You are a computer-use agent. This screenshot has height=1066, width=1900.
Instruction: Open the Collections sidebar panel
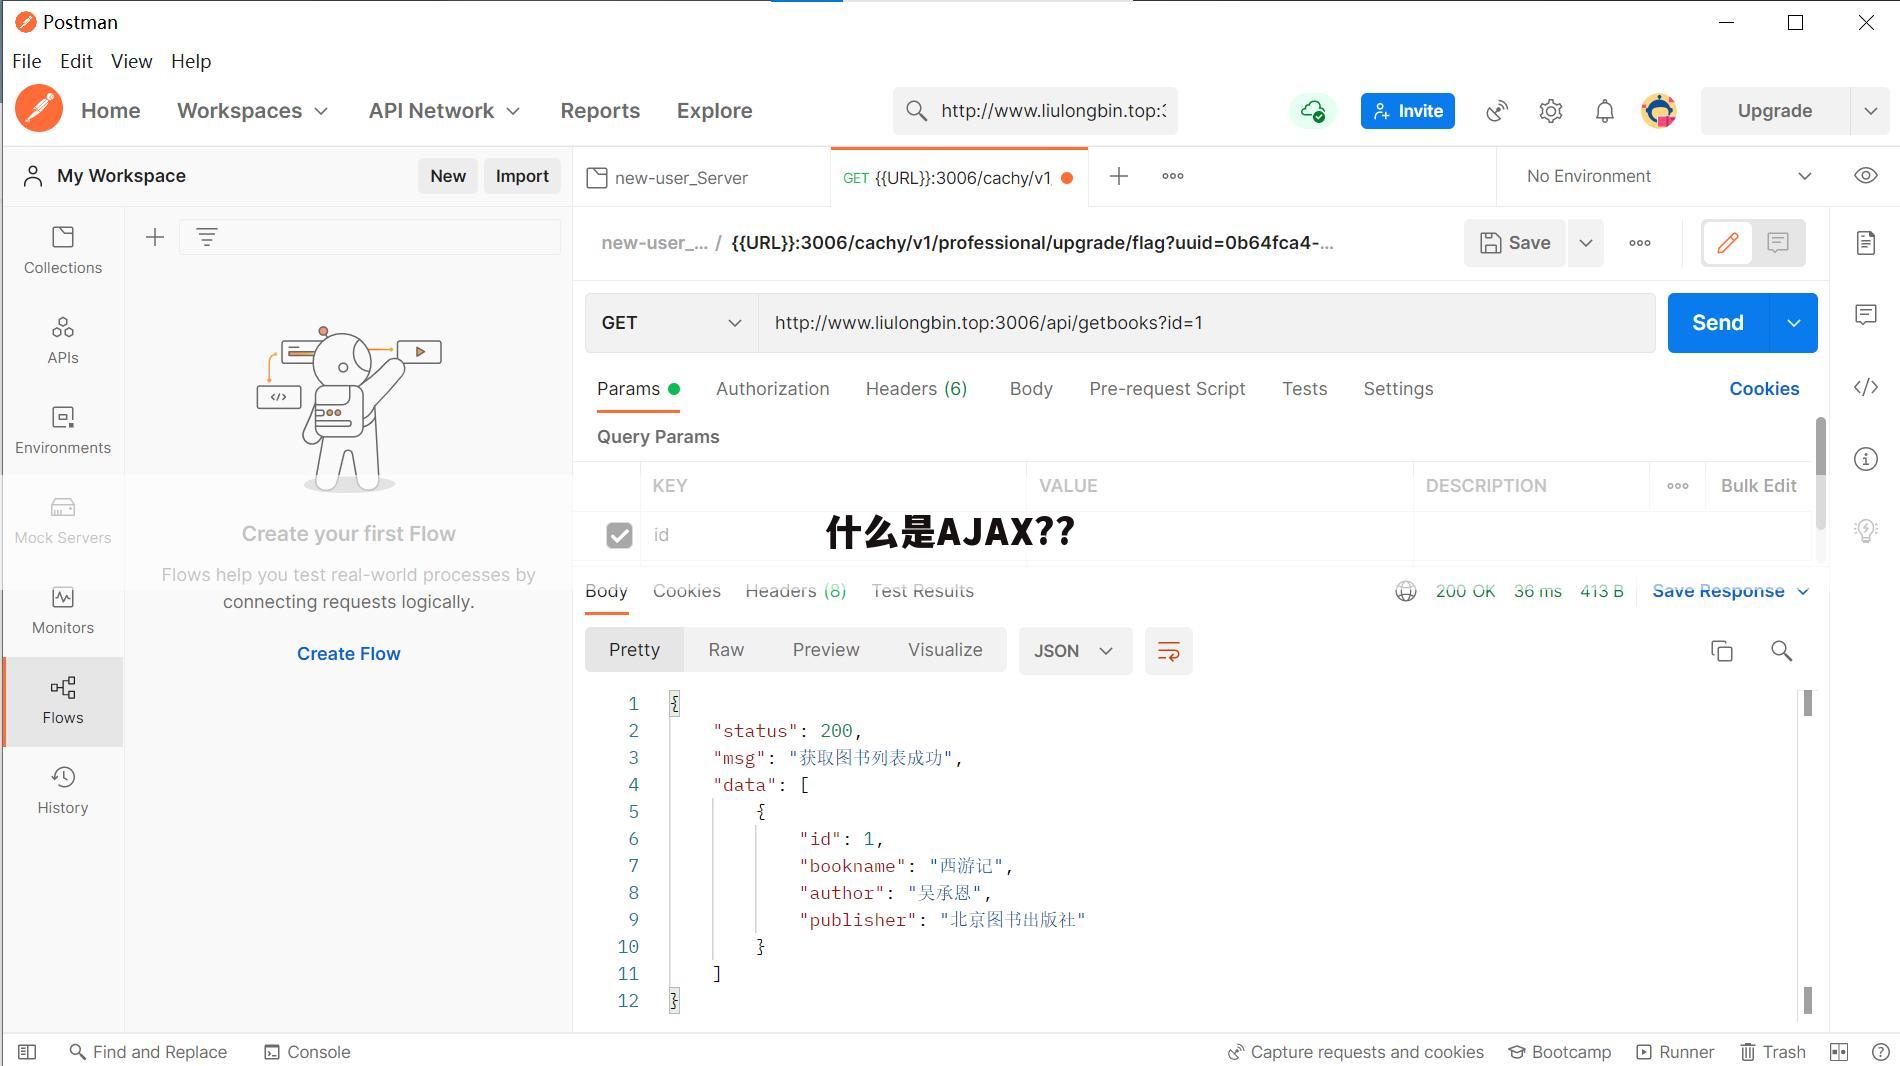(62, 250)
